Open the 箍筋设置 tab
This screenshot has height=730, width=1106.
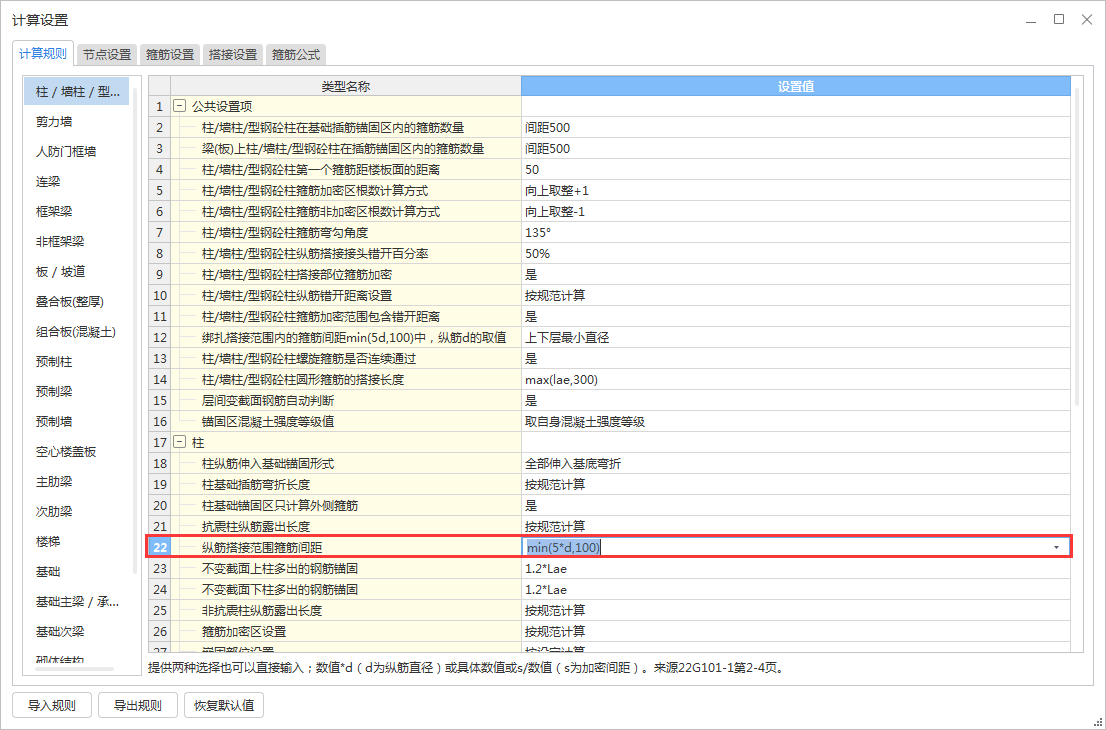coord(170,54)
